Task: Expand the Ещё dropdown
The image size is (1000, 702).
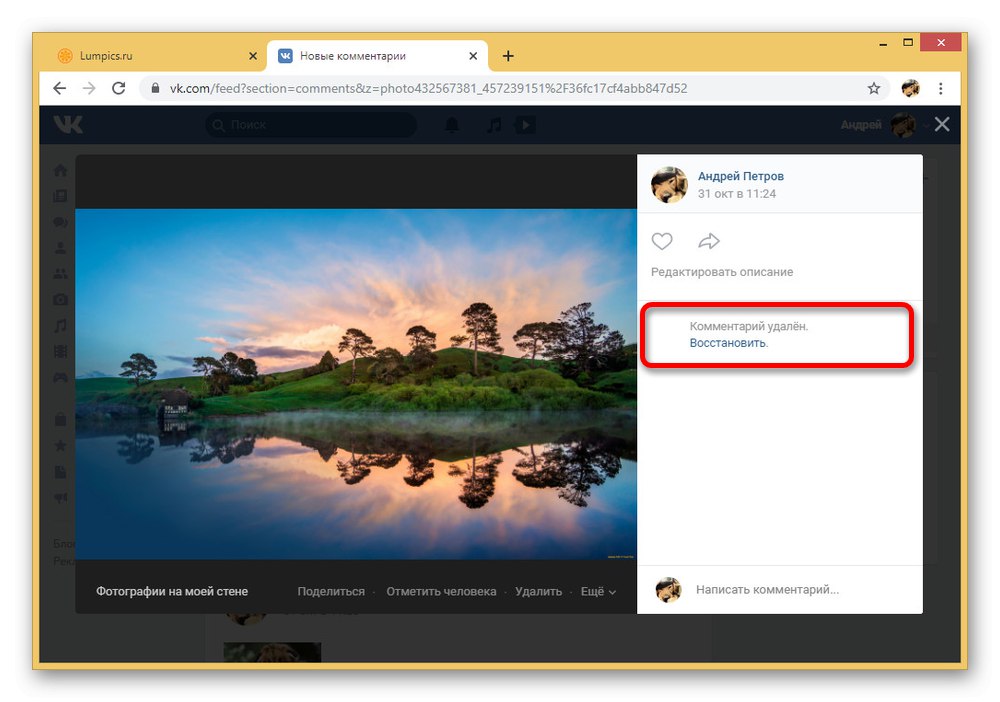Action: (x=598, y=592)
